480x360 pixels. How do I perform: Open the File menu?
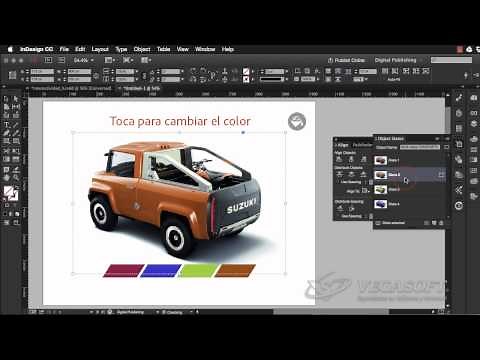pos(64,49)
